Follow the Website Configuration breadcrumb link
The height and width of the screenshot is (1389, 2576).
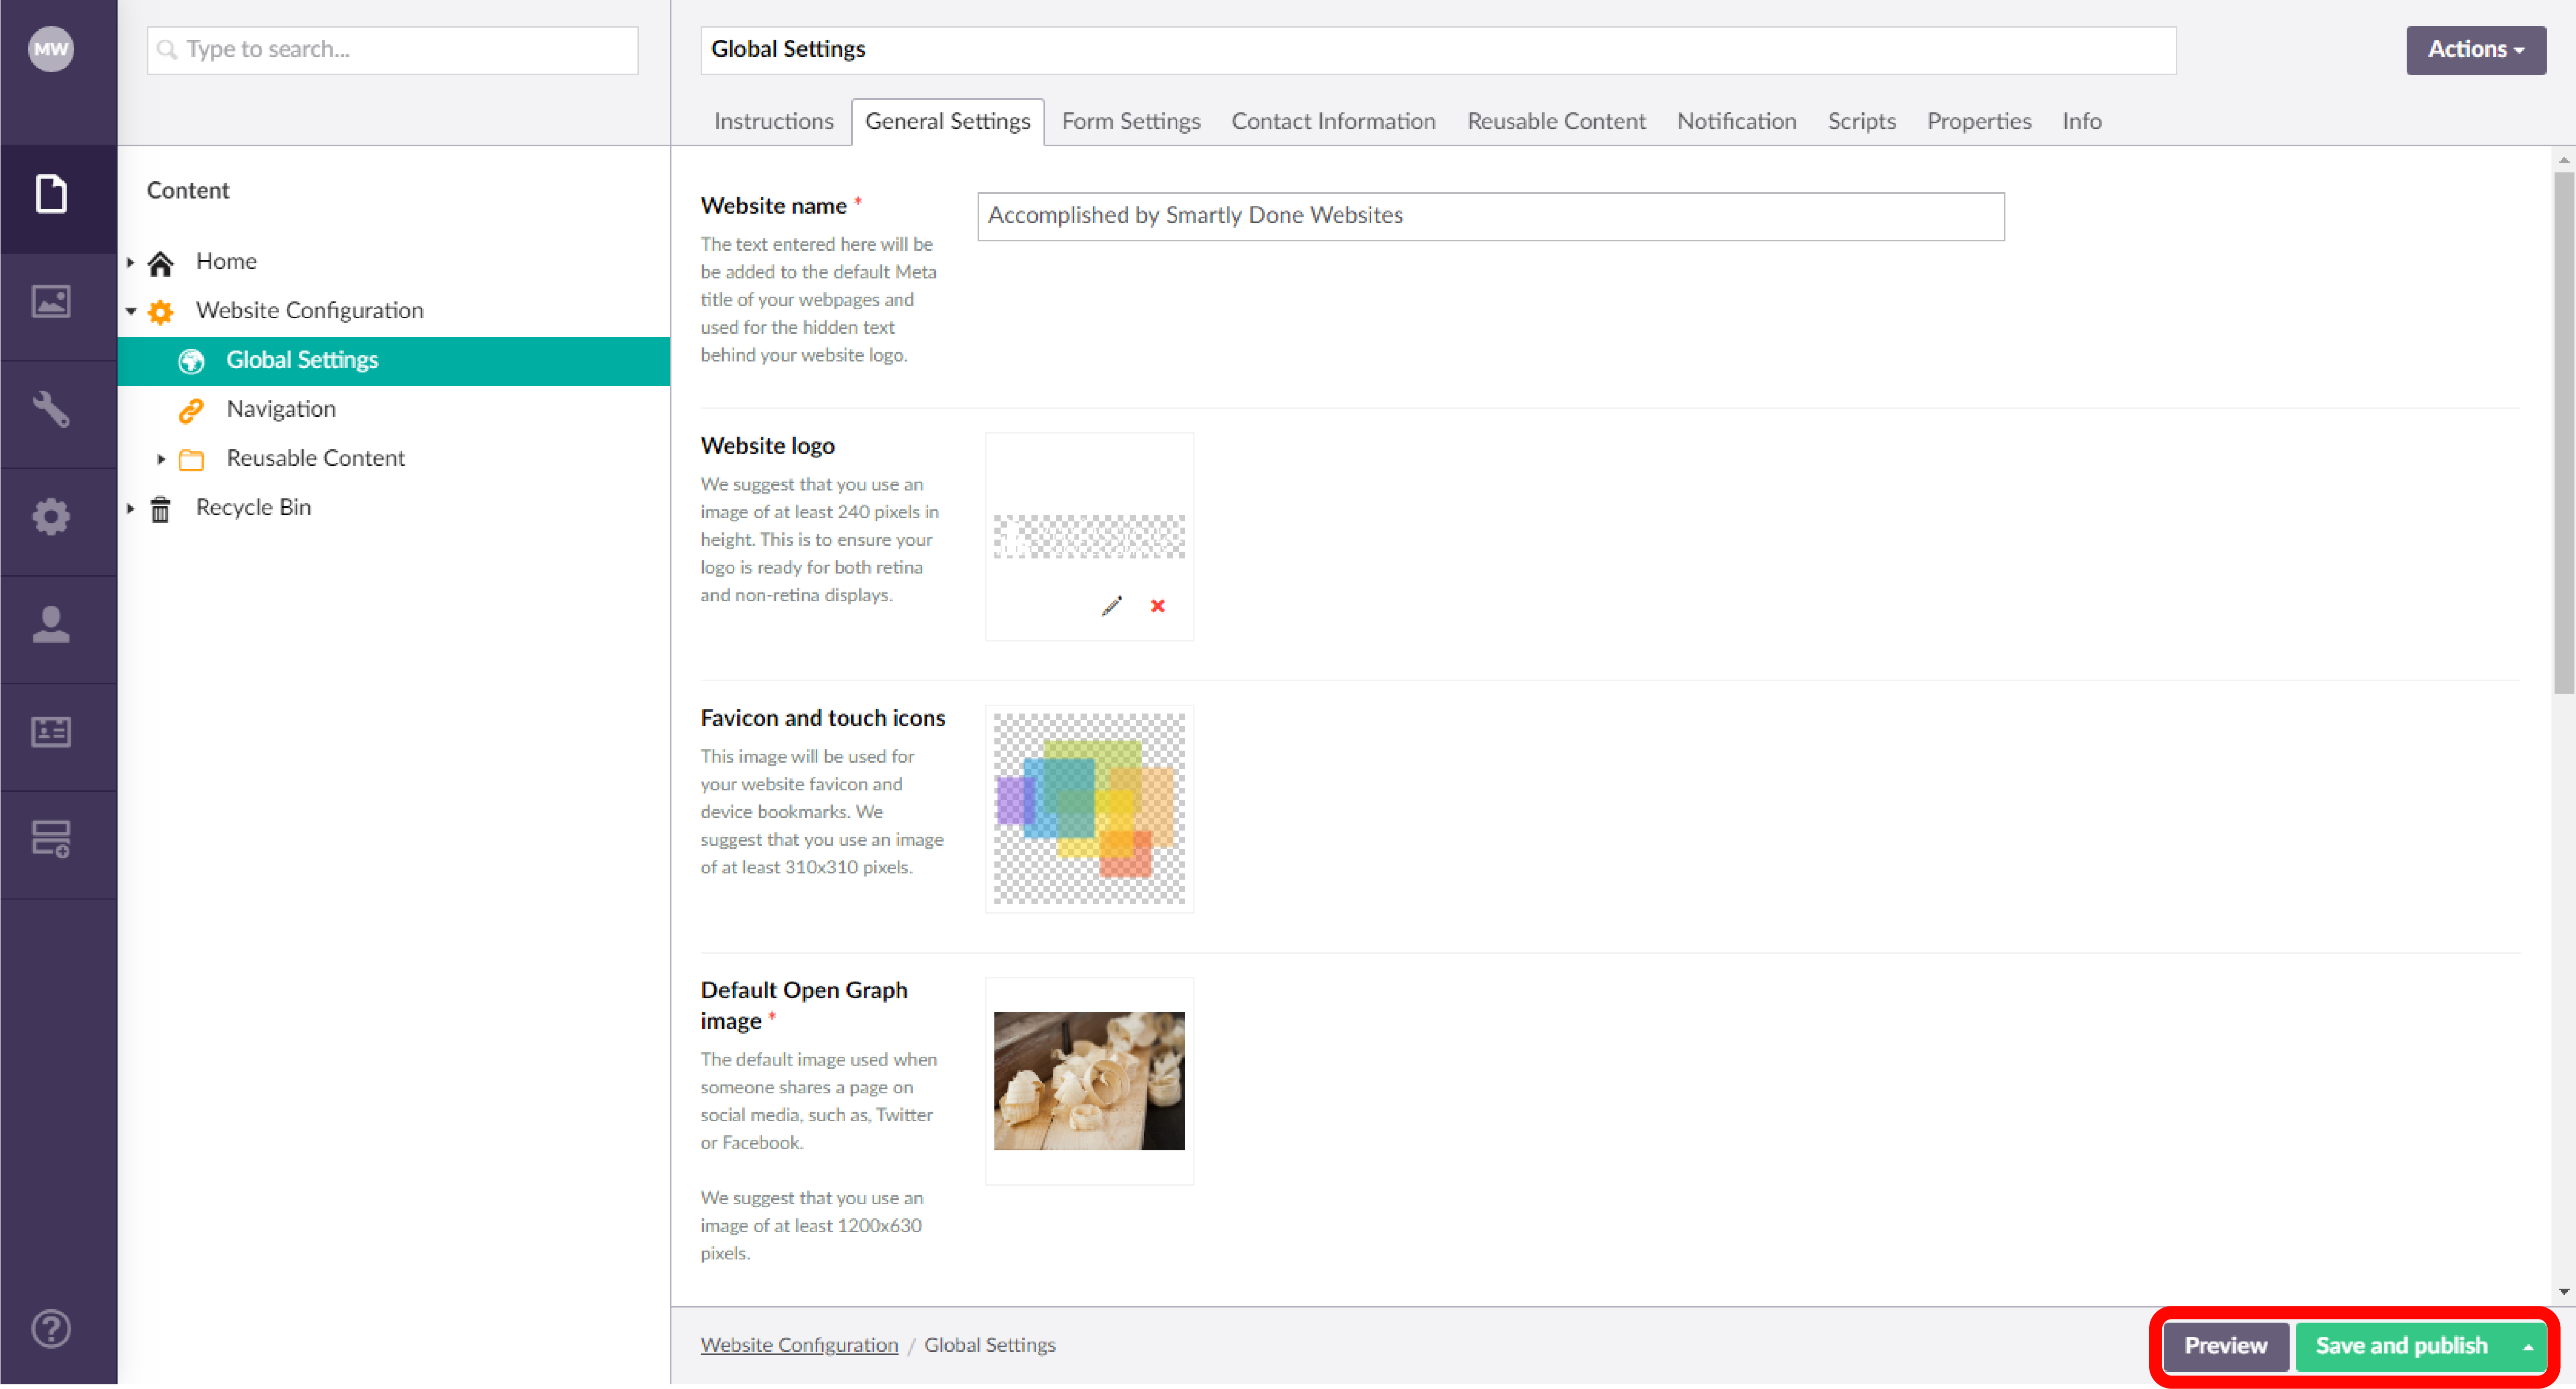pos(799,1345)
